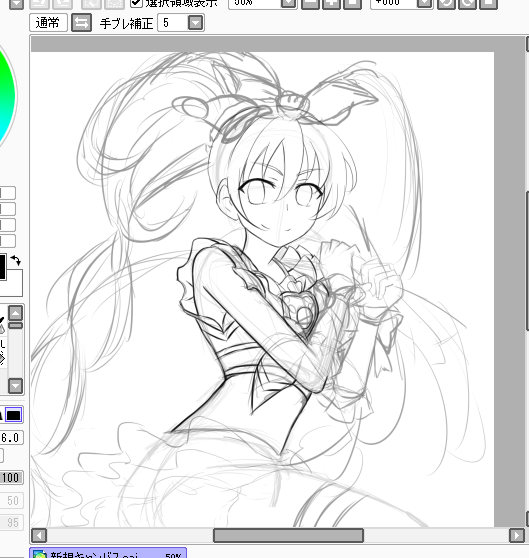Select the flat black brush edge shape
Screen dimensions: 529x558
click(x=14, y=415)
